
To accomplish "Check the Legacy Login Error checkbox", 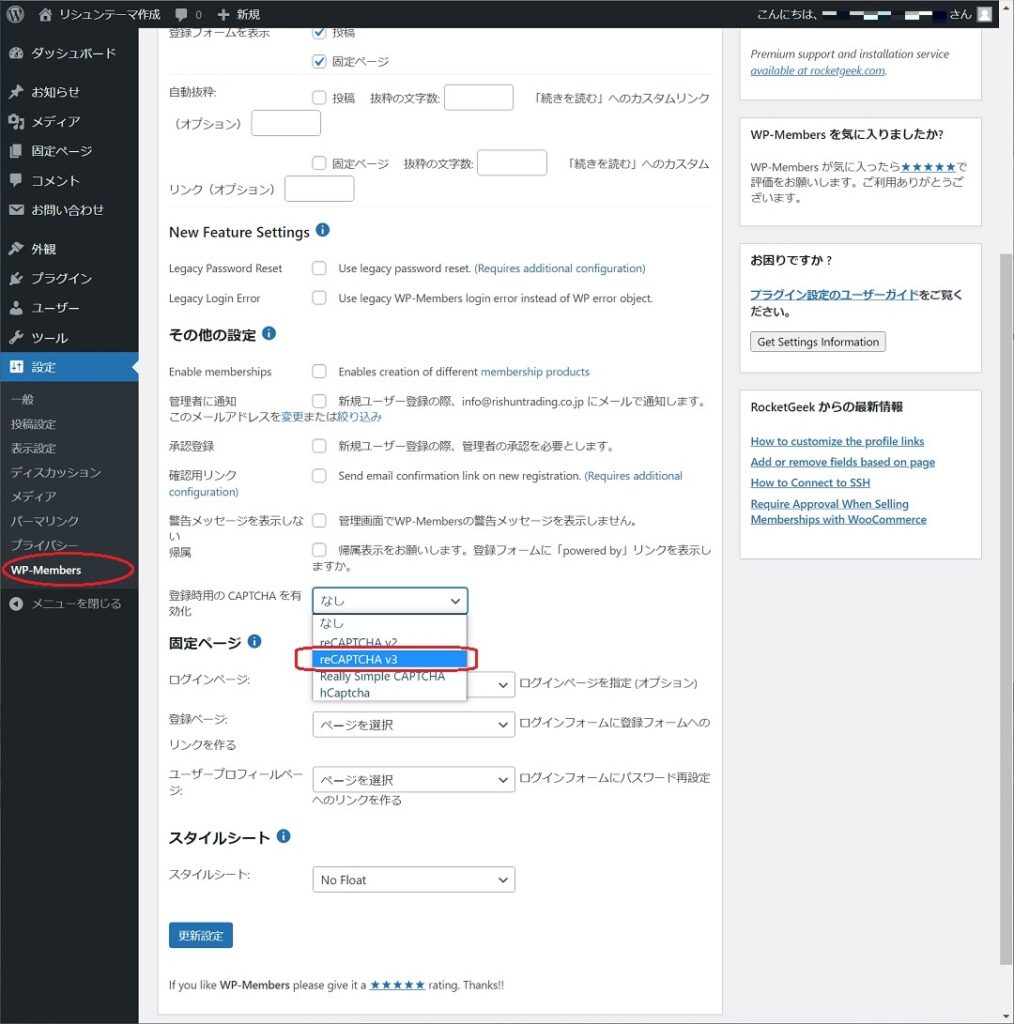I will coord(319,298).
